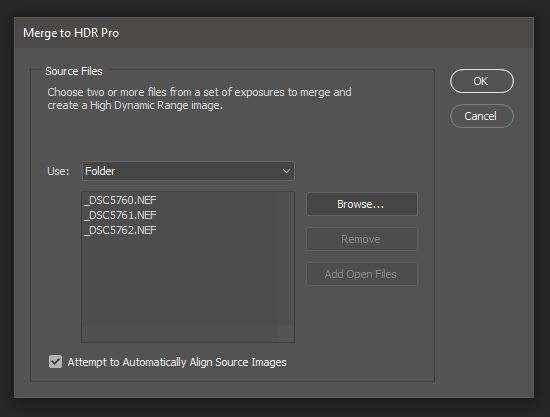Select _DSC5762.NEF in the file list

pos(120,230)
